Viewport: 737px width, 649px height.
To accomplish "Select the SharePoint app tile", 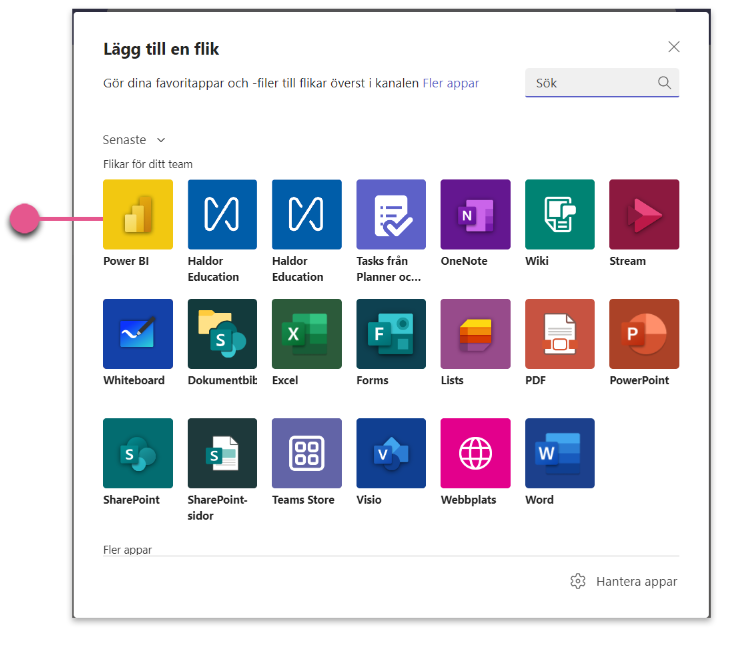I will point(138,453).
